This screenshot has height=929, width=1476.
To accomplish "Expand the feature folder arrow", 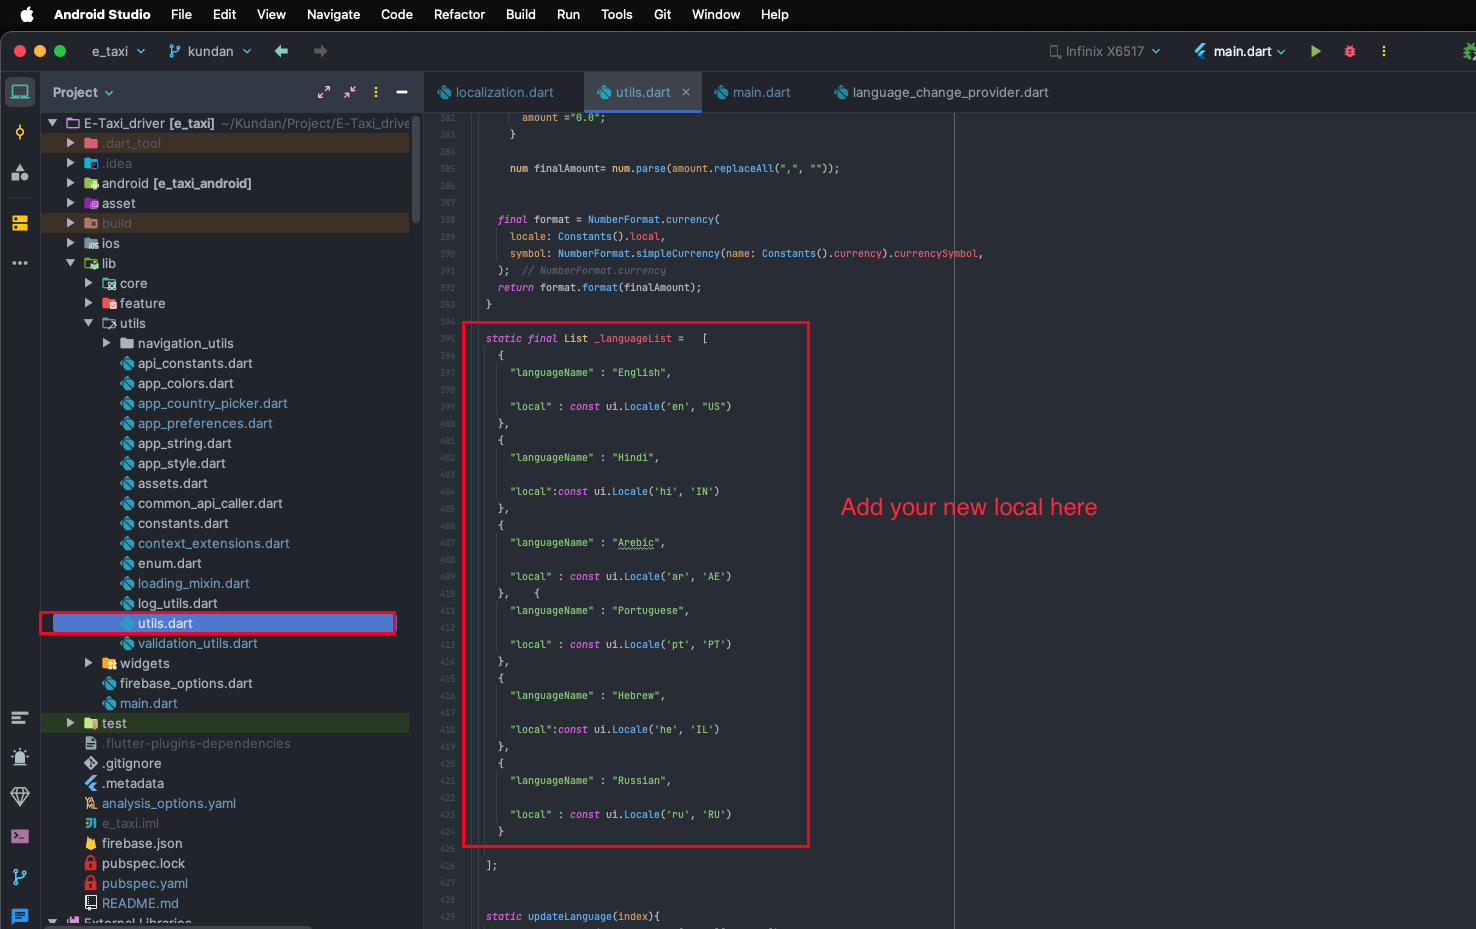I will click(88, 303).
